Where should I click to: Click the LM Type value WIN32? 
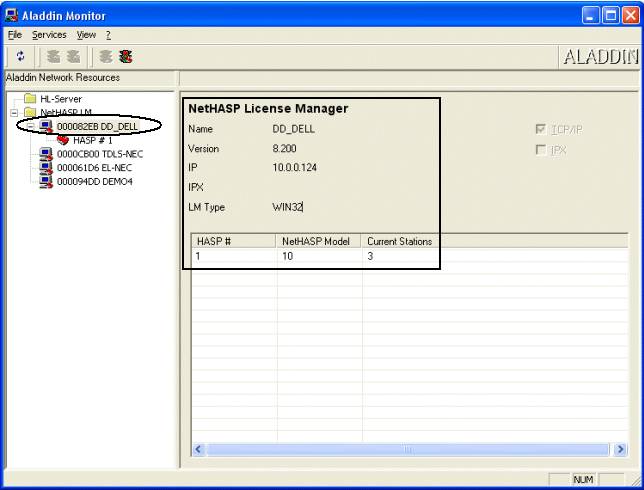pos(288,207)
